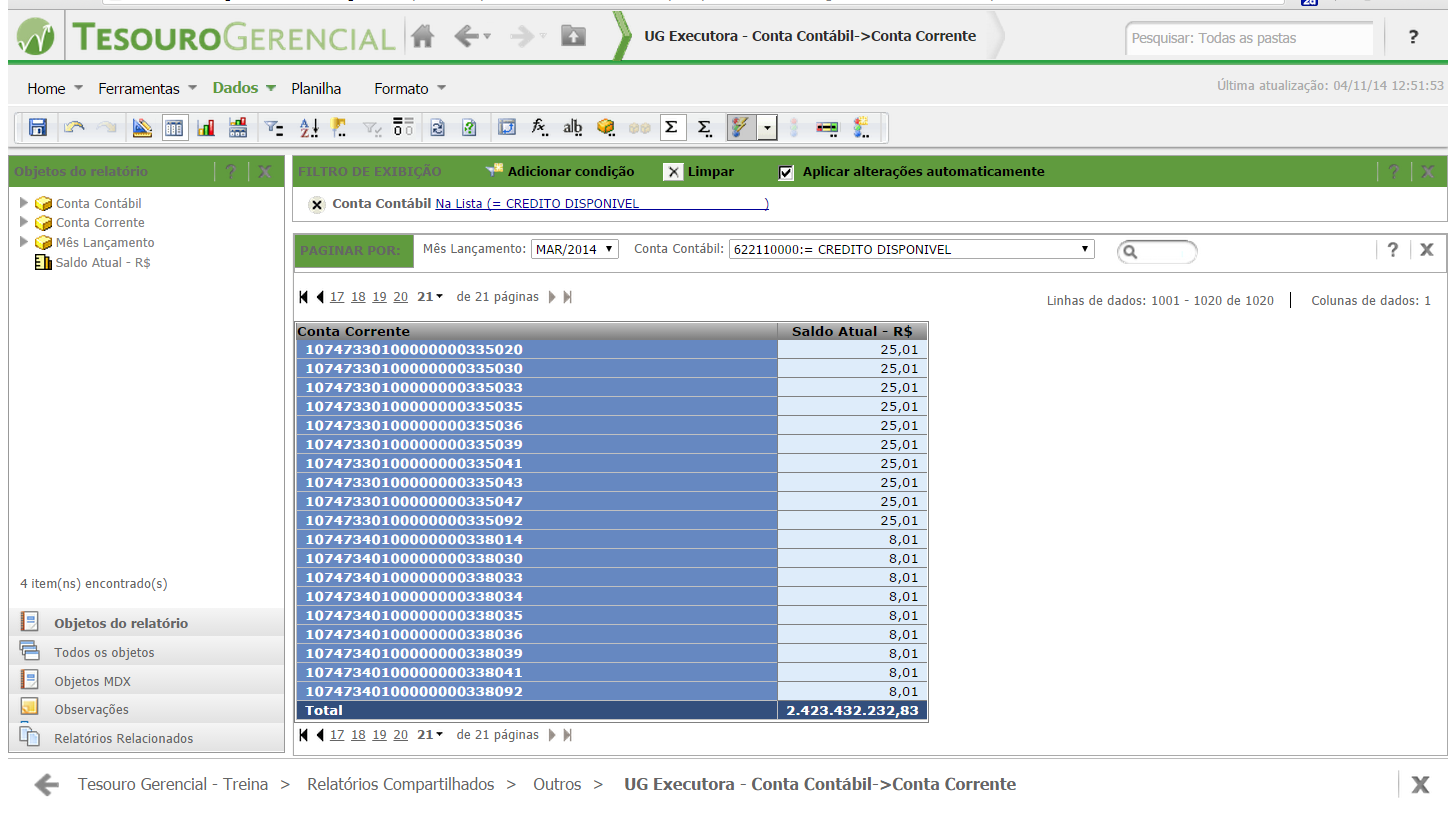
Task: Click the quick thresholds lightning icon
Action: pyautogui.click(x=740, y=127)
